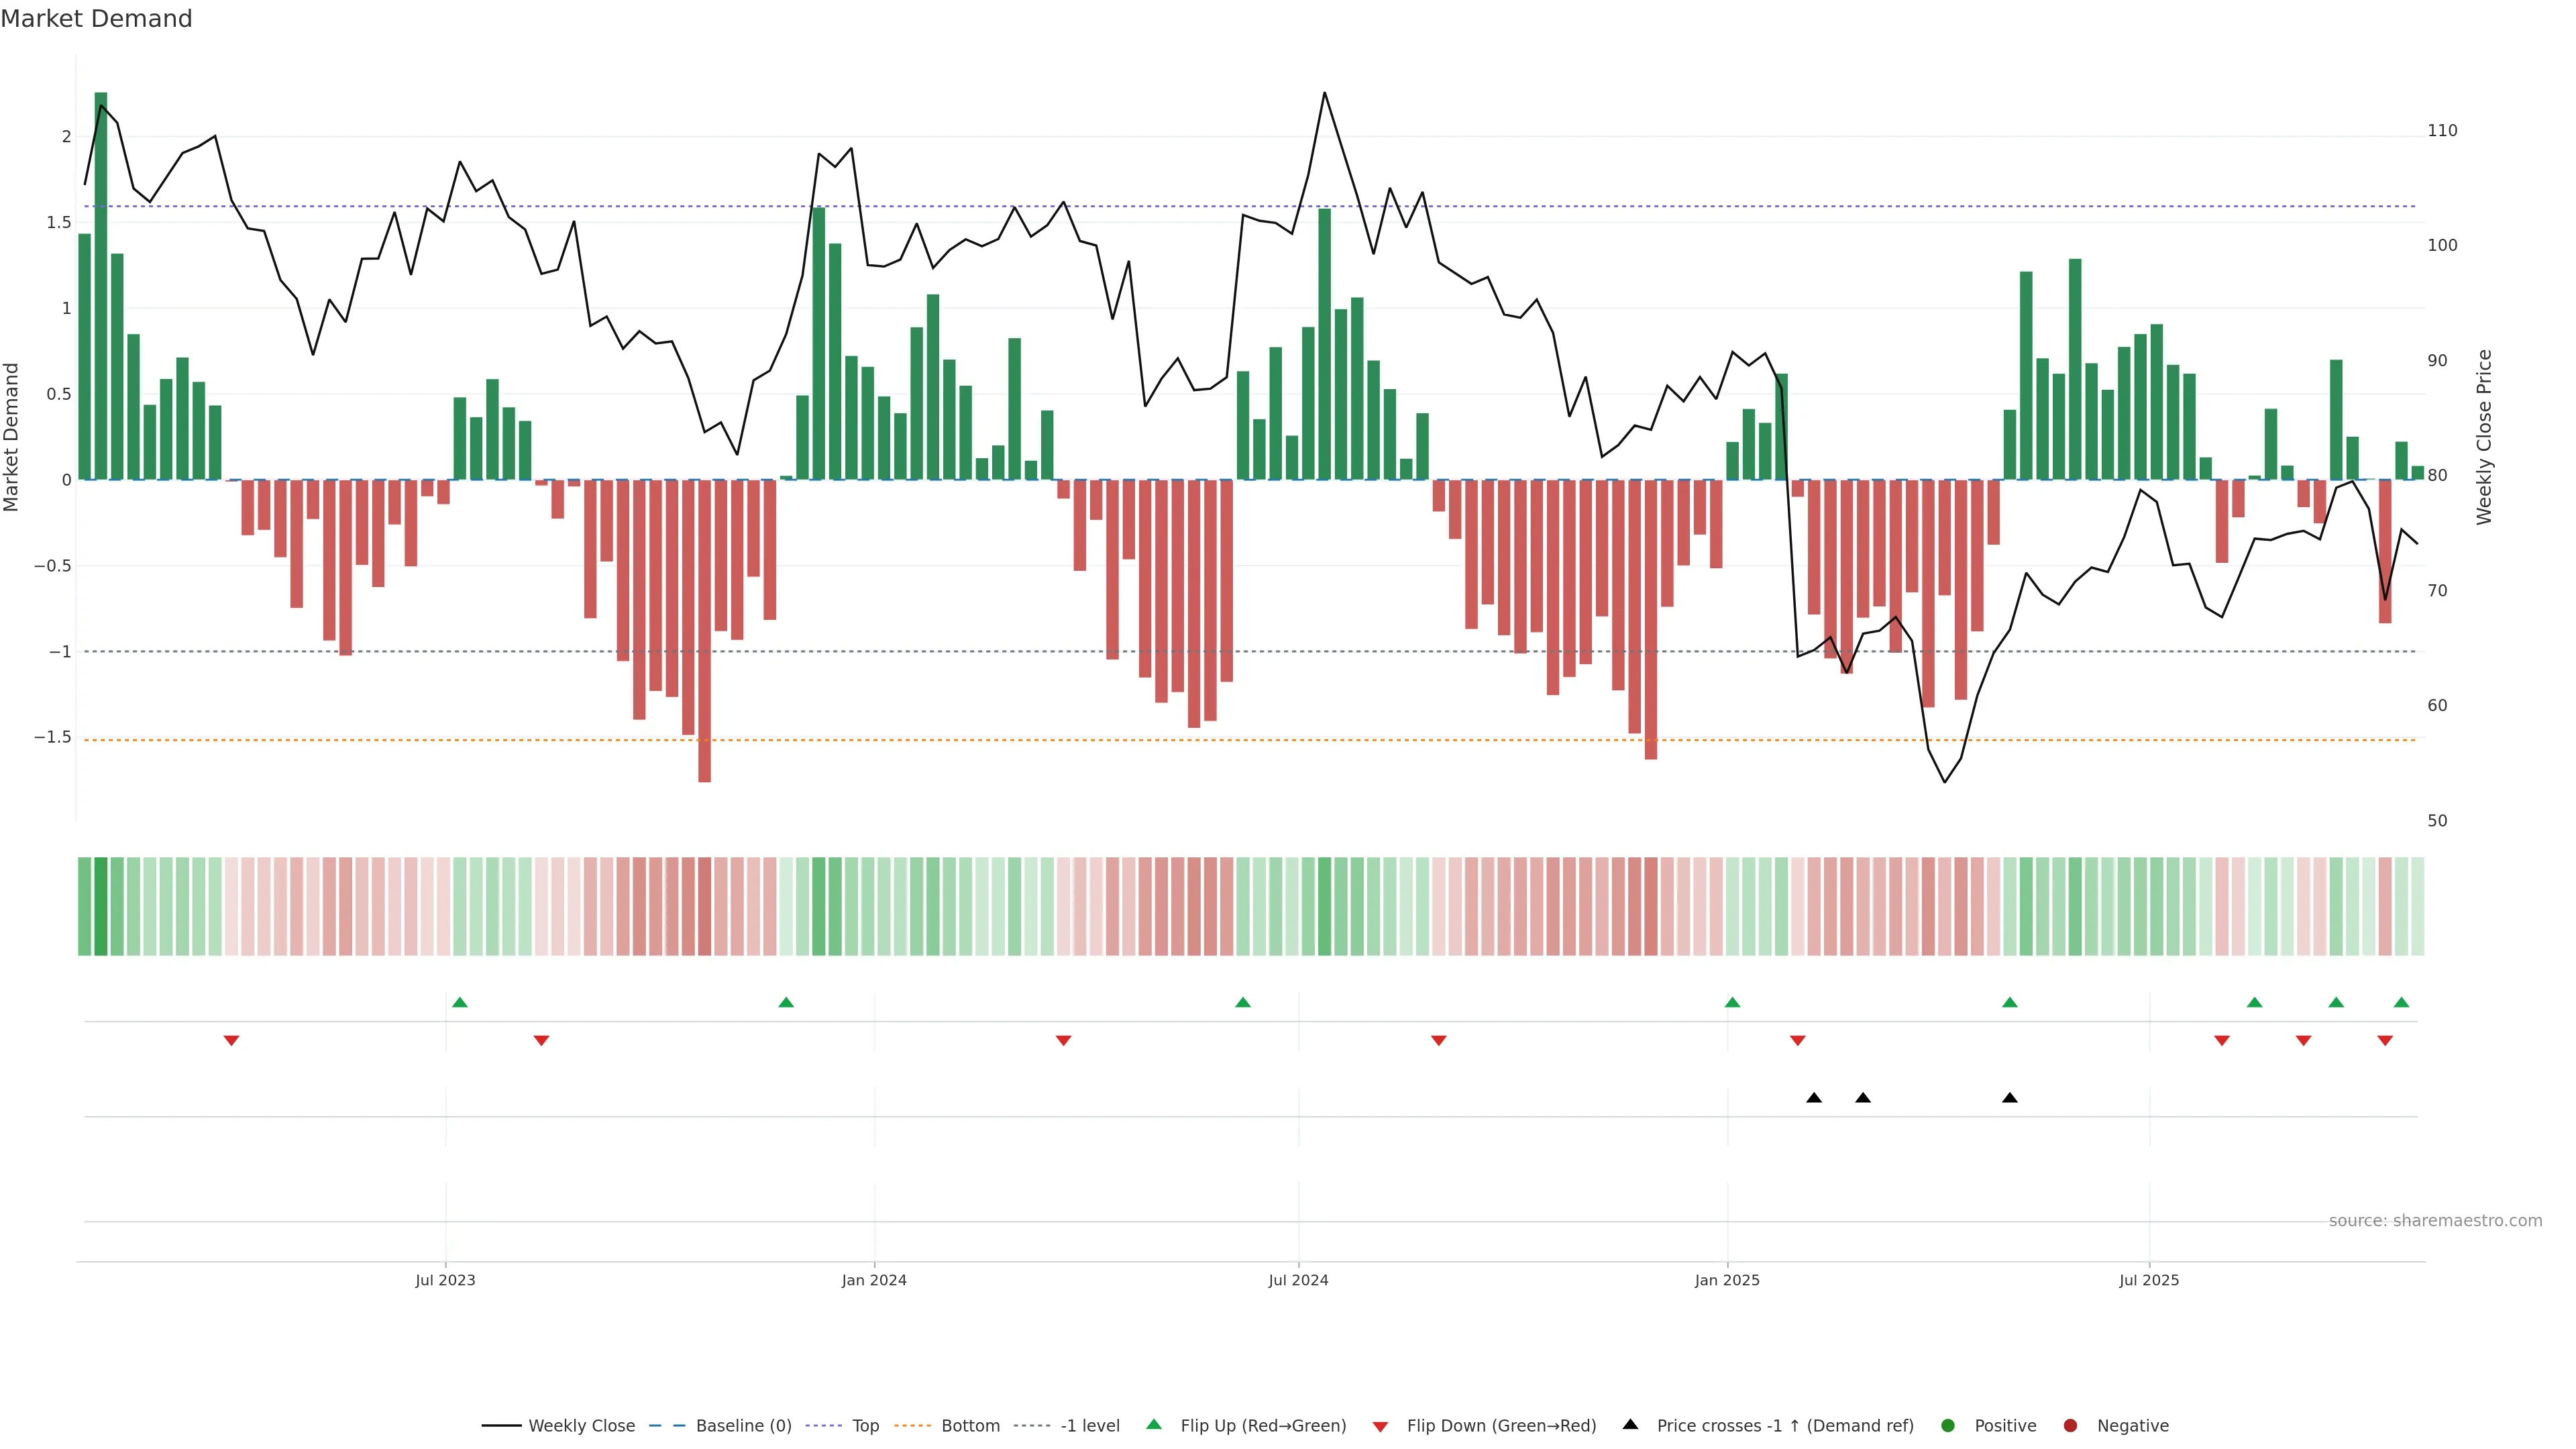The height and width of the screenshot is (1449, 2576).
Task: Click the red flip-down marker near Jan 2025
Action: (x=1797, y=1041)
